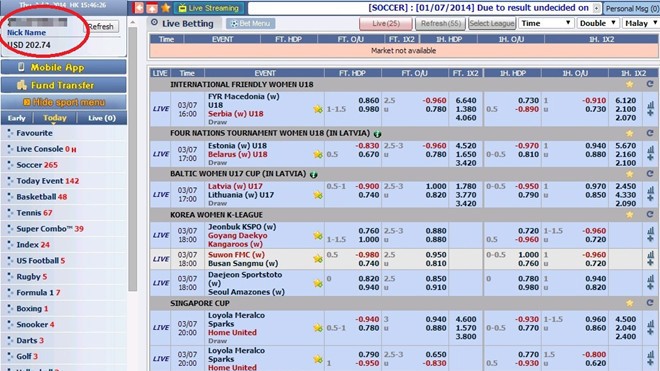The width and height of the screenshot is (660, 371).
Task: Toggle favourite star for Estonia (w) U18 match
Action: tap(318, 155)
